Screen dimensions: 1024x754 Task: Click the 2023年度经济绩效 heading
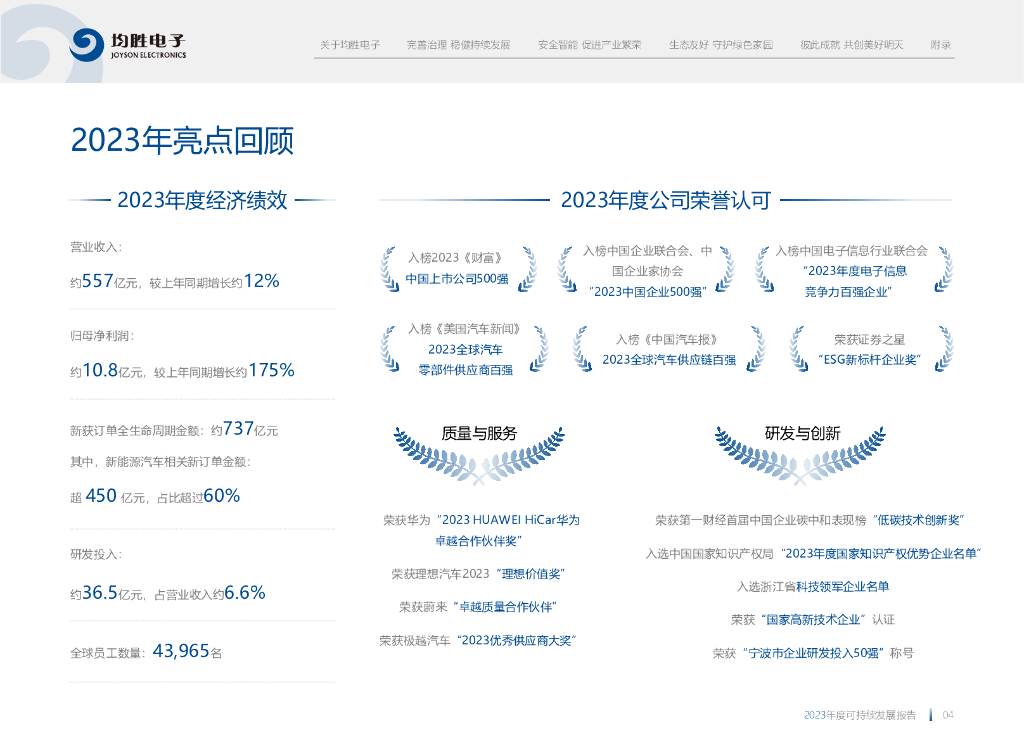(202, 200)
